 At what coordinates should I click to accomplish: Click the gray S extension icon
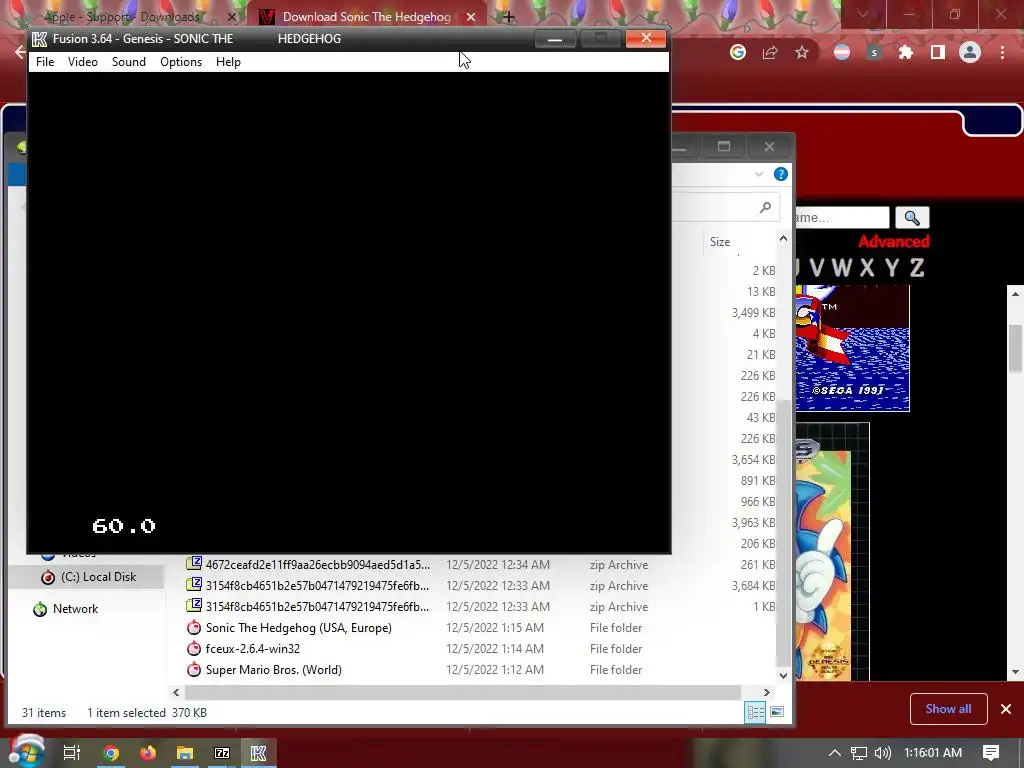click(x=874, y=53)
